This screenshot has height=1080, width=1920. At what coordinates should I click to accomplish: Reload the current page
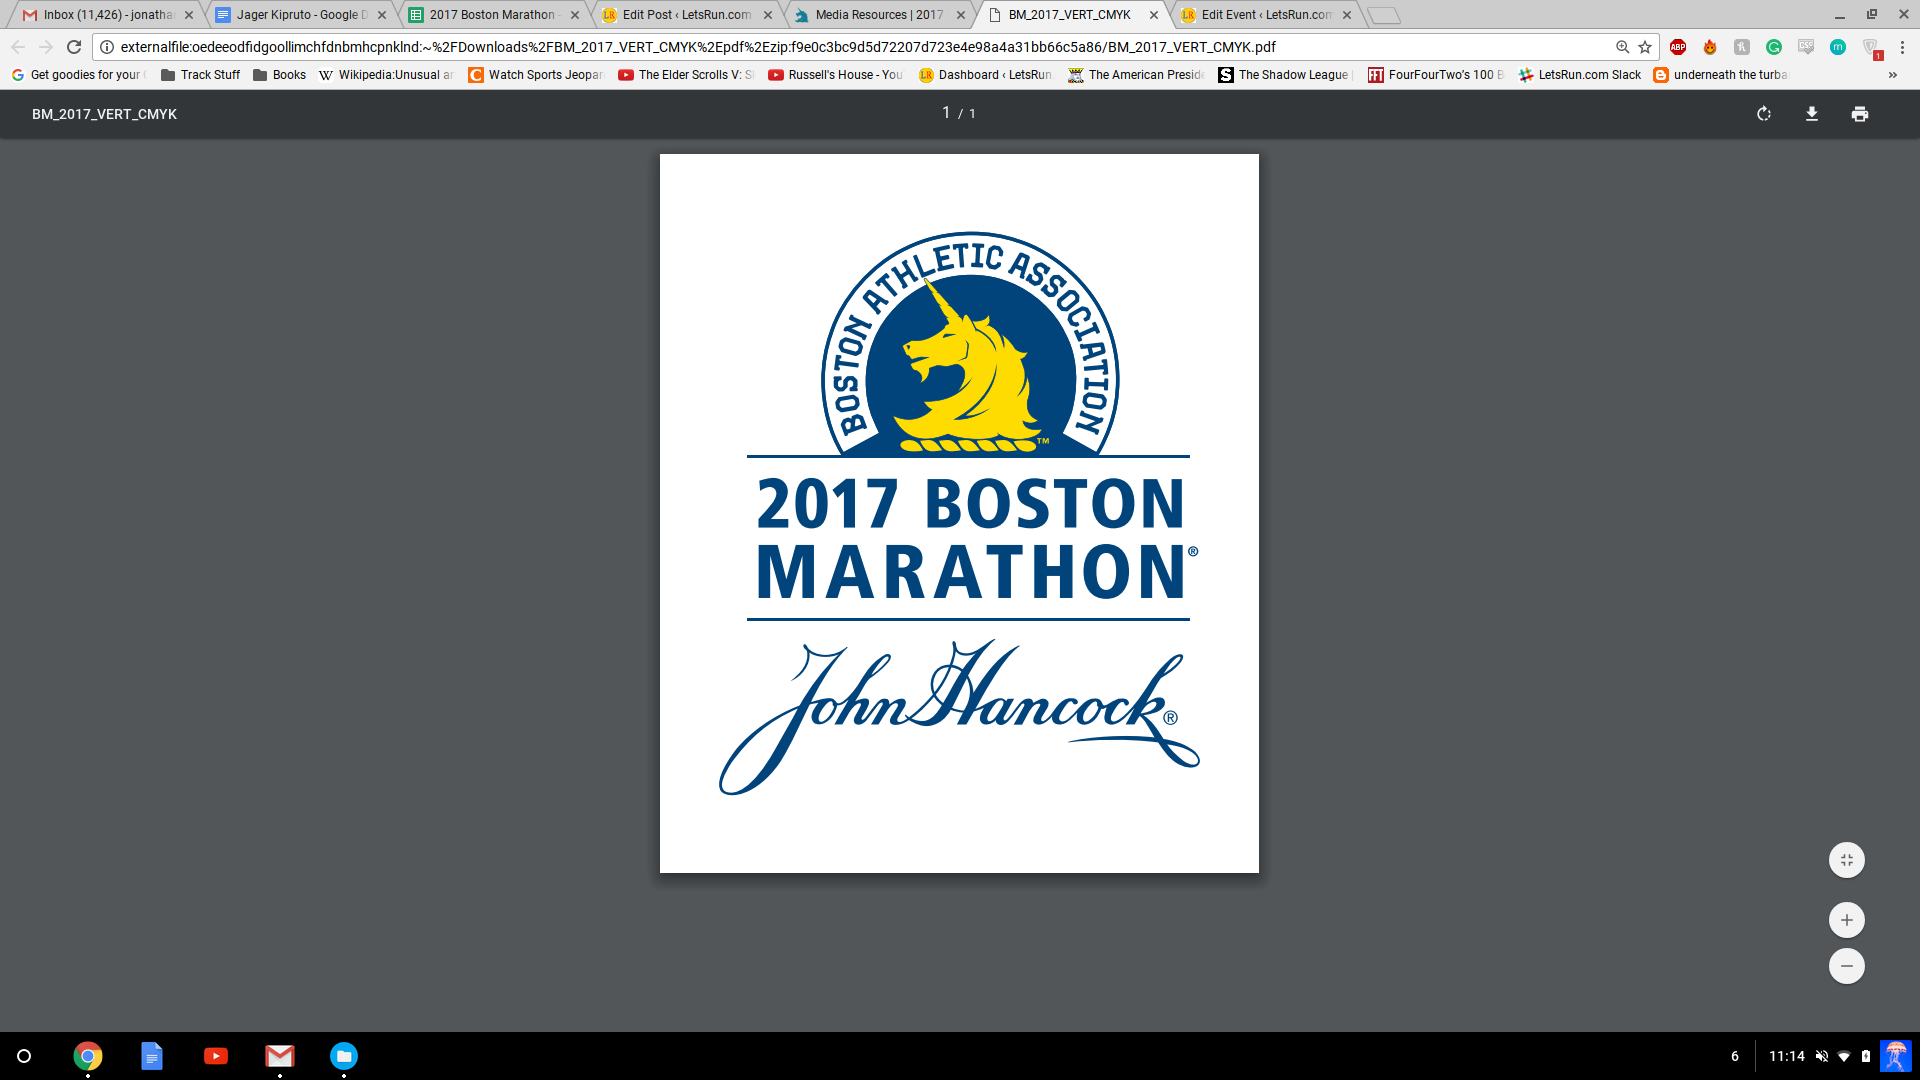pos(74,47)
